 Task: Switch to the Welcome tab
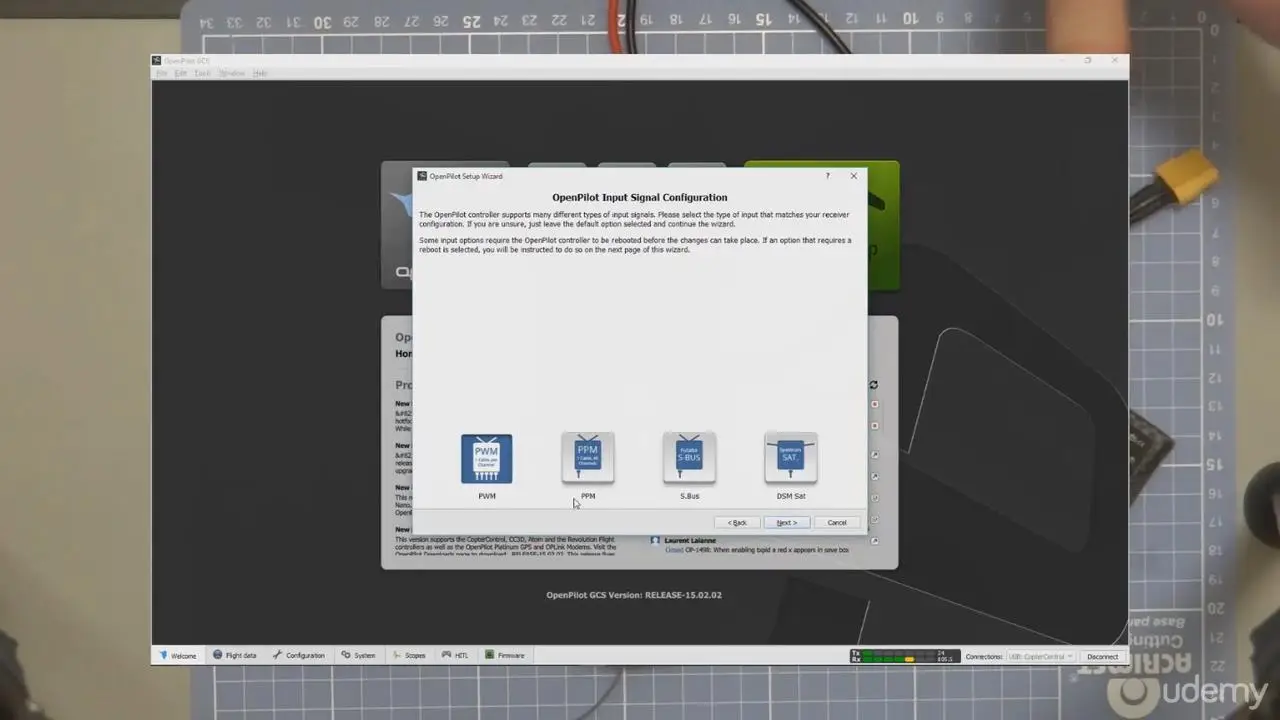coord(178,656)
